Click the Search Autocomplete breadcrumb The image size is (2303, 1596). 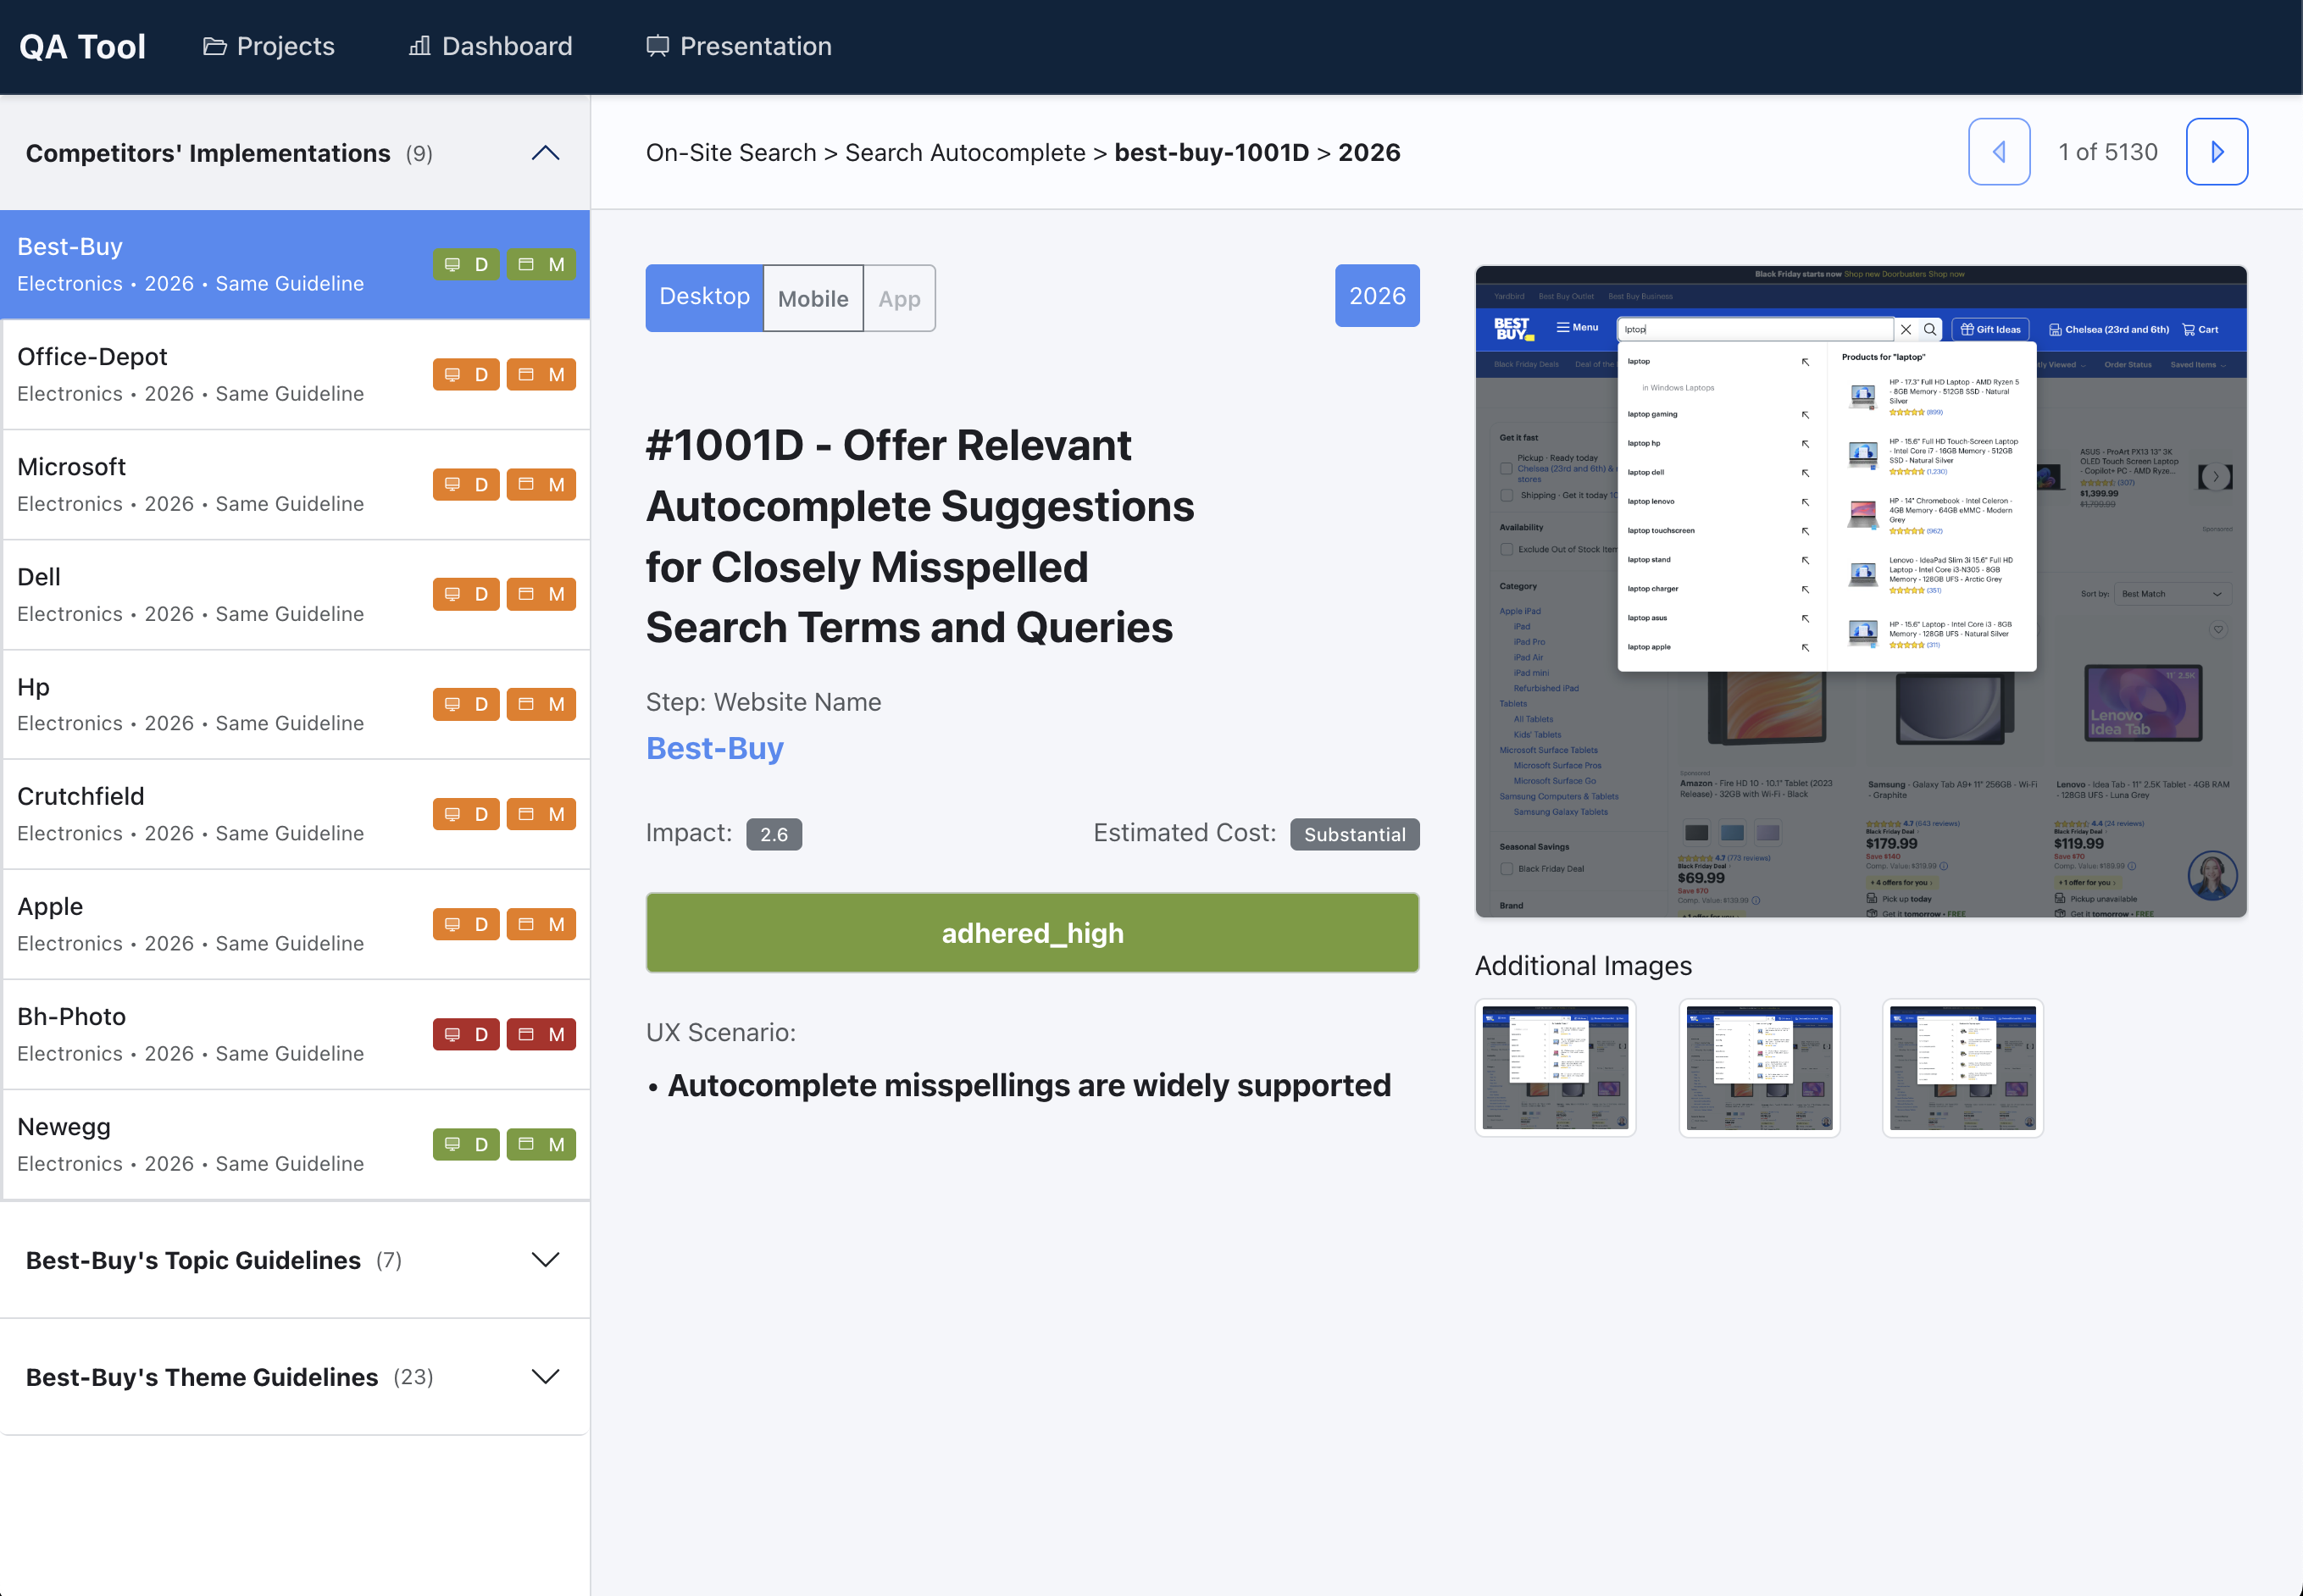tap(965, 153)
